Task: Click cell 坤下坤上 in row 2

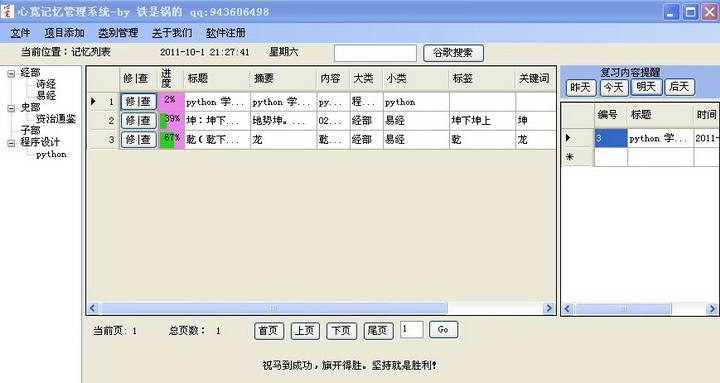Action: click(x=482, y=121)
